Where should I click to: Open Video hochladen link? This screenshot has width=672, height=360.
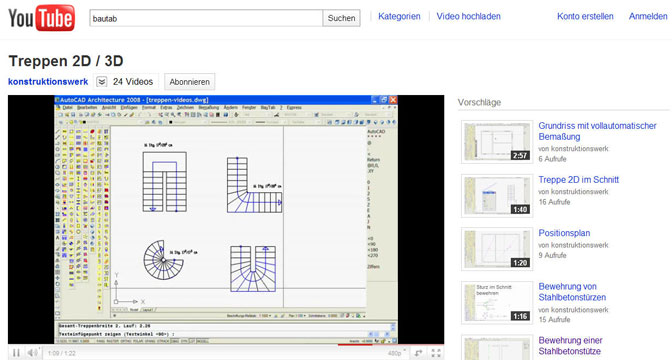pyautogui.click(x=468, y=16)
